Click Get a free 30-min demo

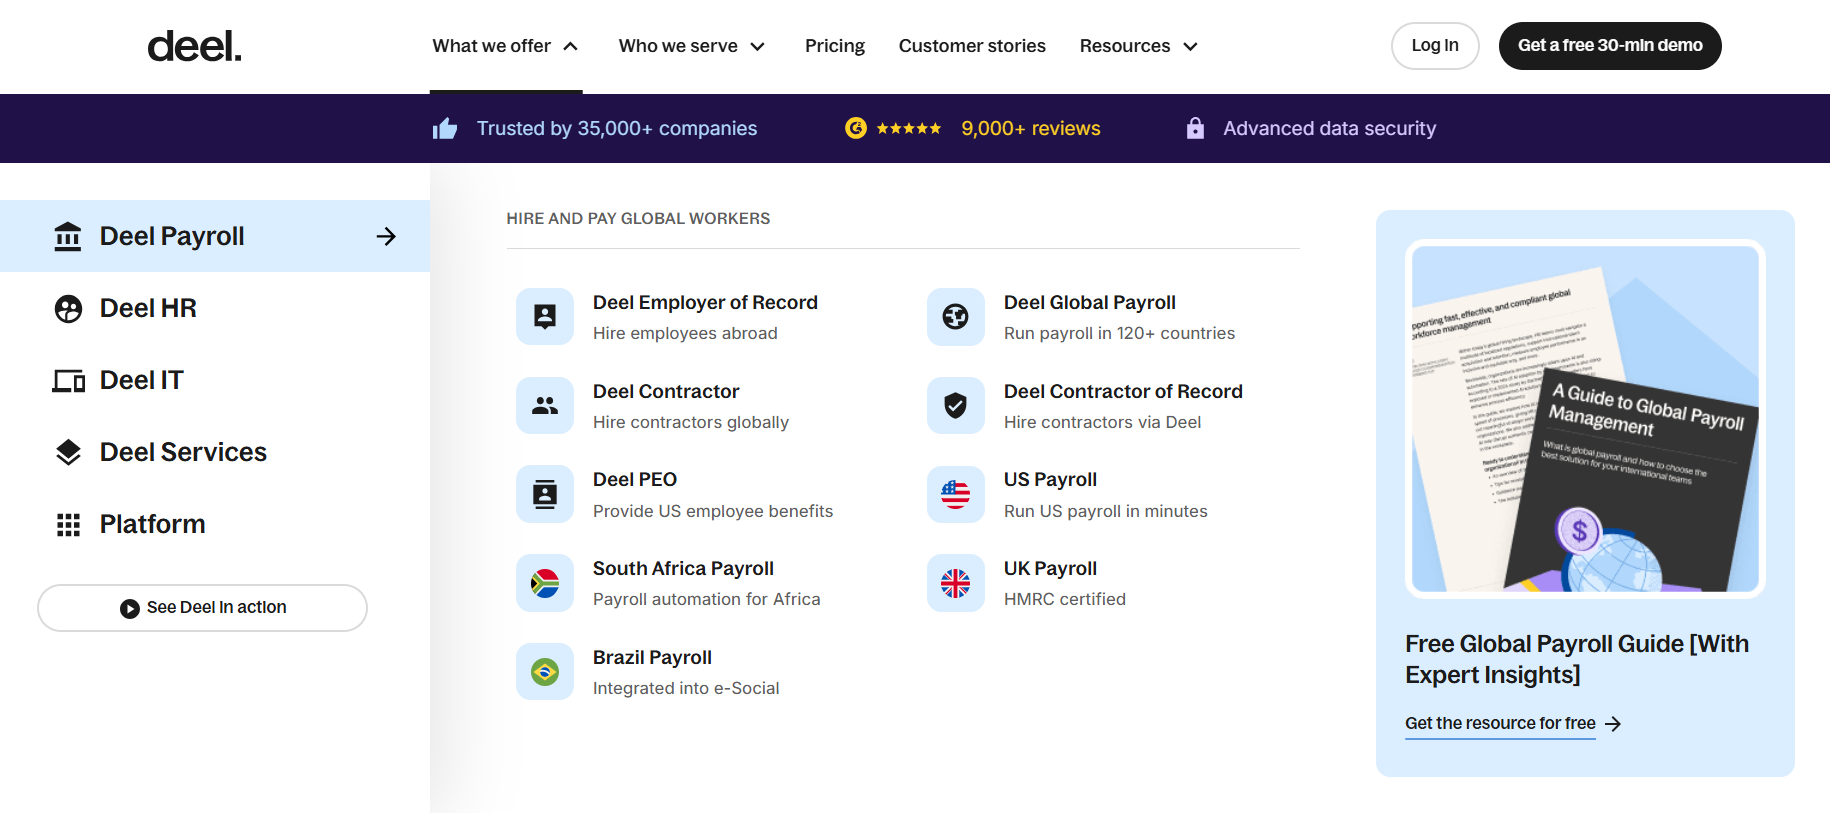tap(1610, 46)
